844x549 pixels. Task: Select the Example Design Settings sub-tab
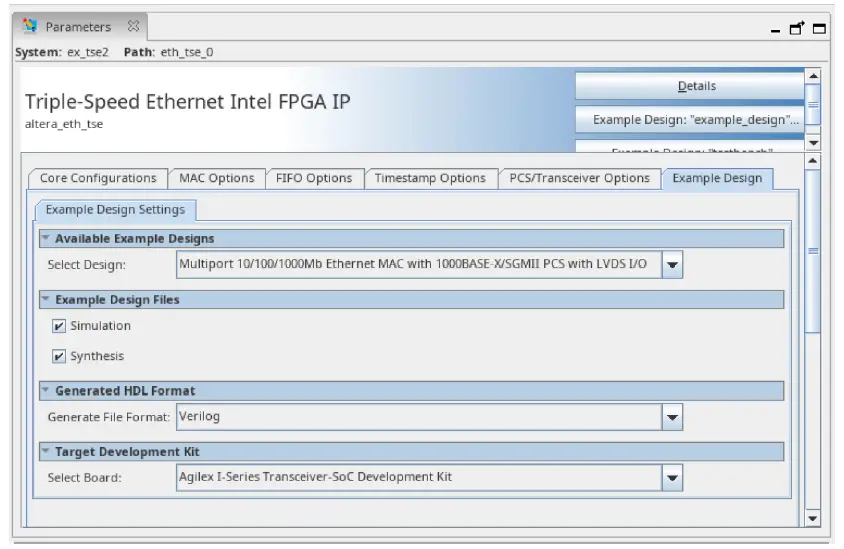(115, 209)
